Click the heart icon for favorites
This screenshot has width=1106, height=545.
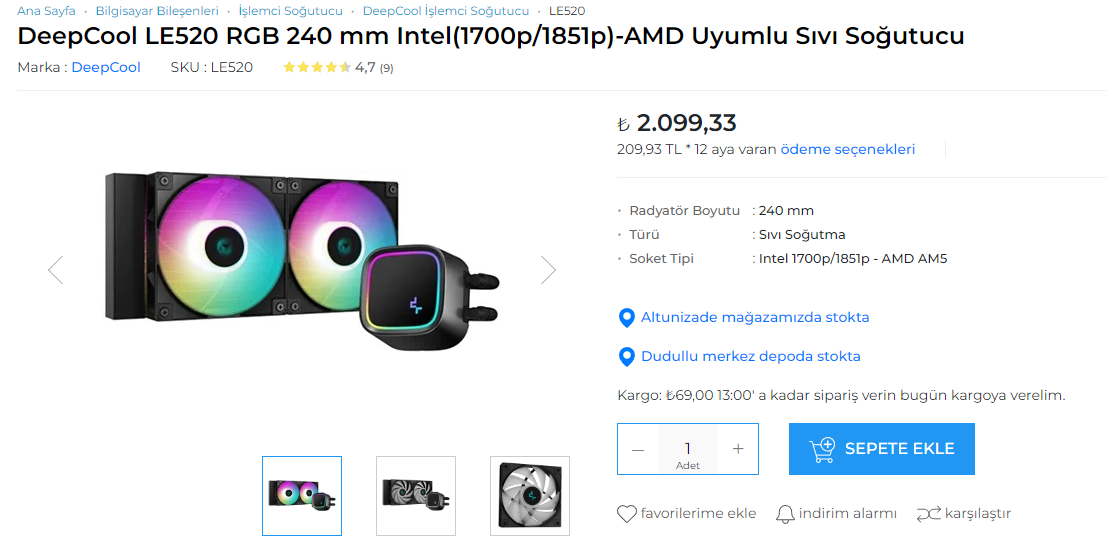click(x=627, y=514)
